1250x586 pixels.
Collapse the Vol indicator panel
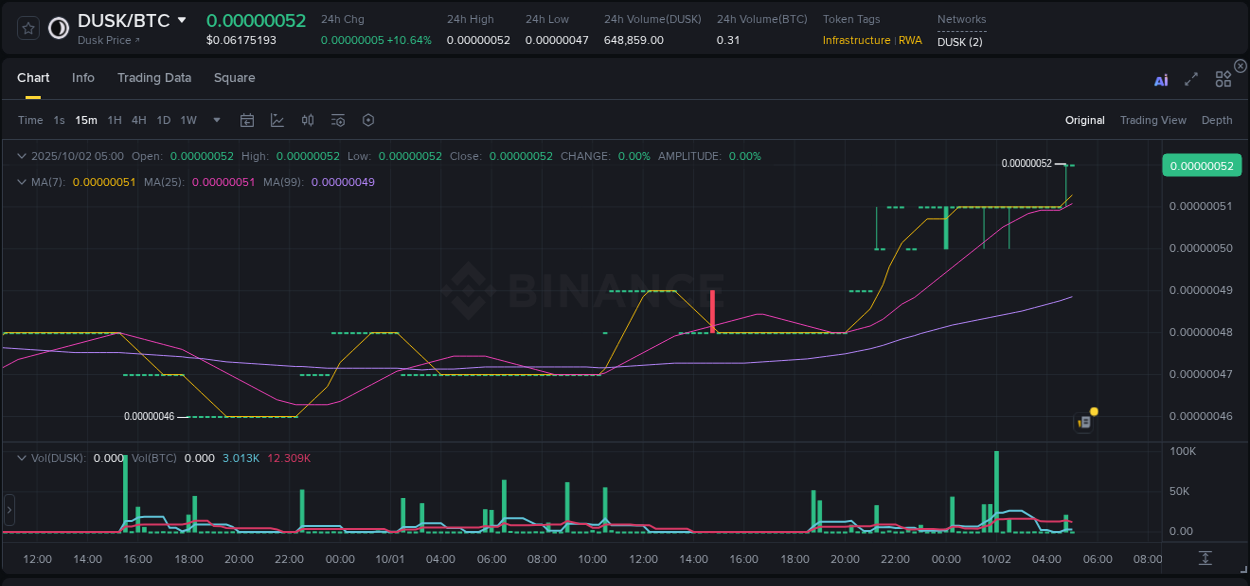[x=20, y=457]
